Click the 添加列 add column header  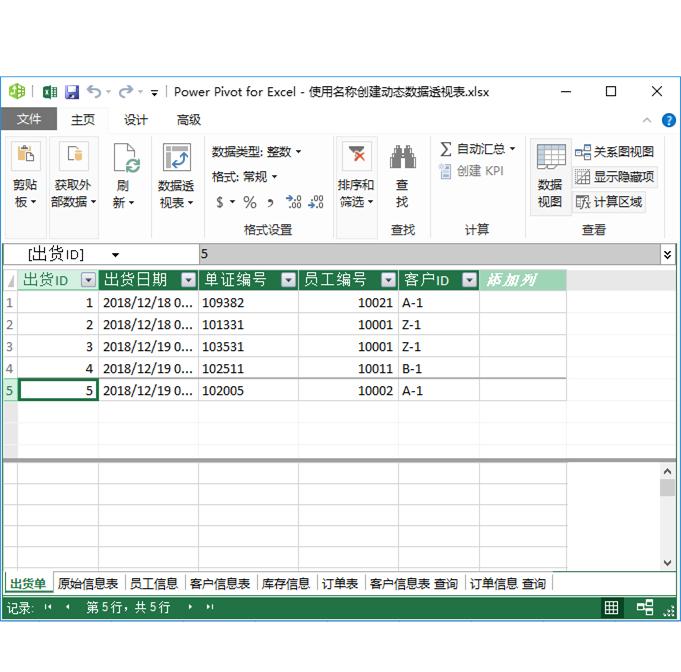tap(523, 280)
